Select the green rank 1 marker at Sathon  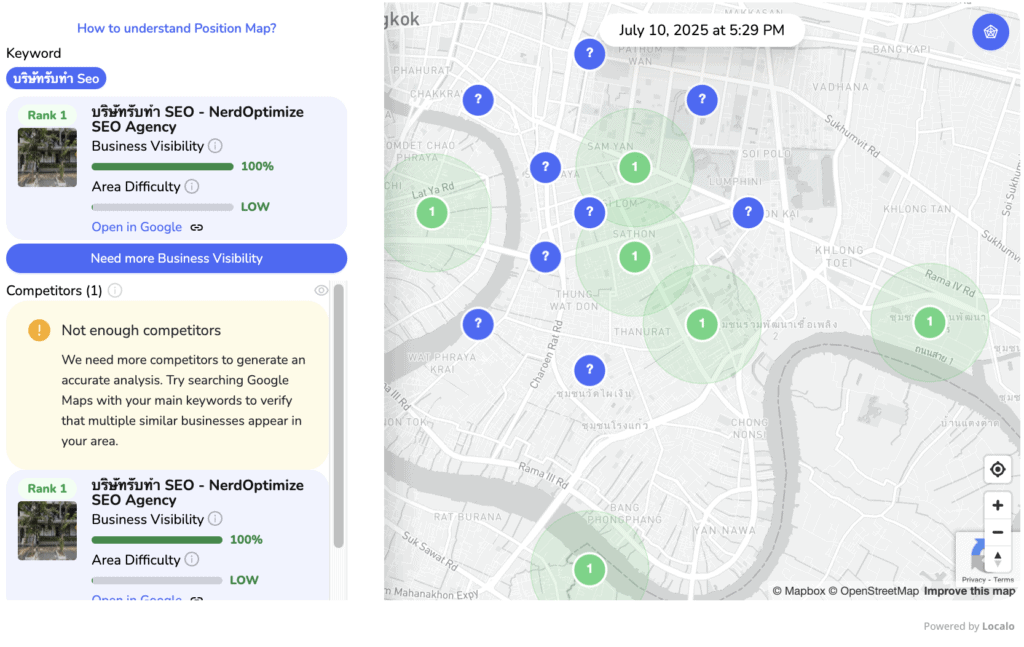(634, 257)
